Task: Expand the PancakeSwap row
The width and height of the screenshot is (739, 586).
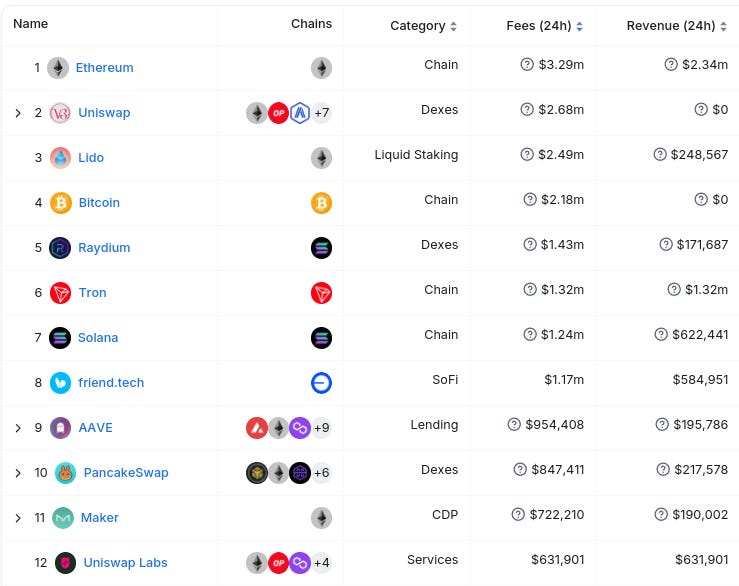Action: (x=18, y=473)
